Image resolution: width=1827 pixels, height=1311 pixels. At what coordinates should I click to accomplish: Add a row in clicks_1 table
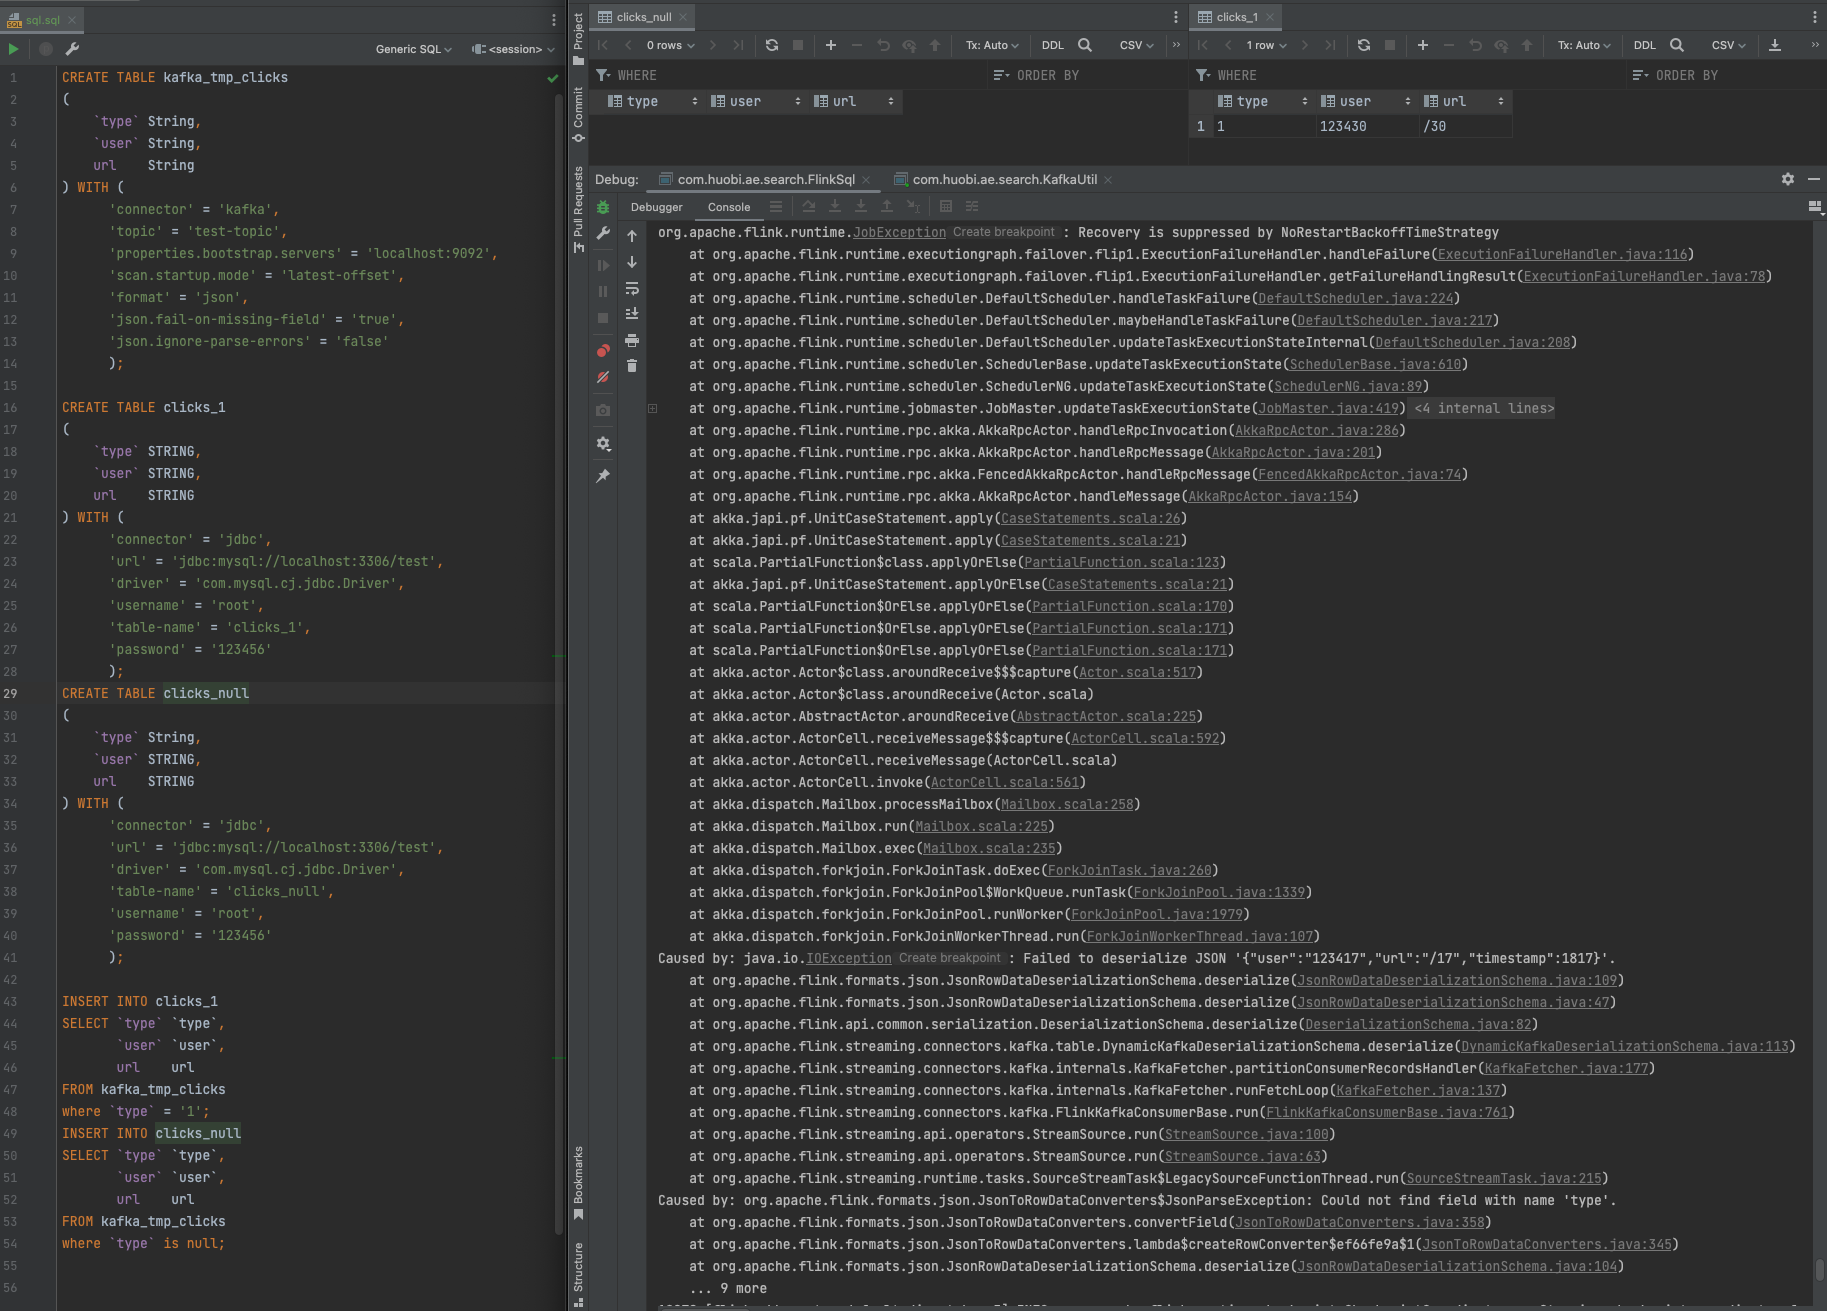click(1423, 45)
